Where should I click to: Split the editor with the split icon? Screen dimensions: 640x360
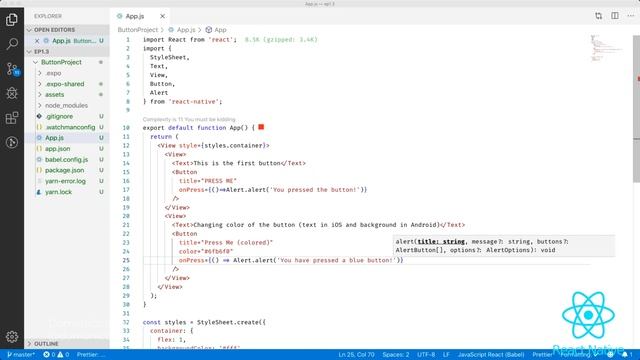coord(615,16)
